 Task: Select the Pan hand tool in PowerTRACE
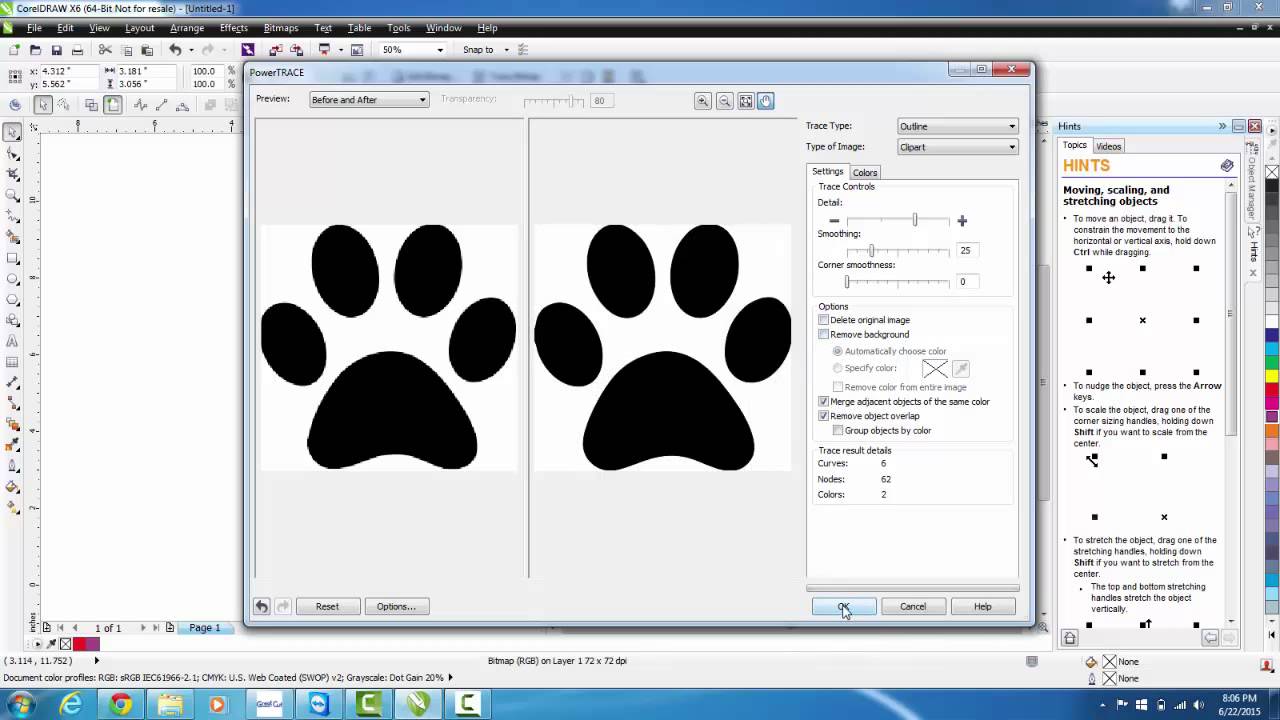tap(766, 101)
